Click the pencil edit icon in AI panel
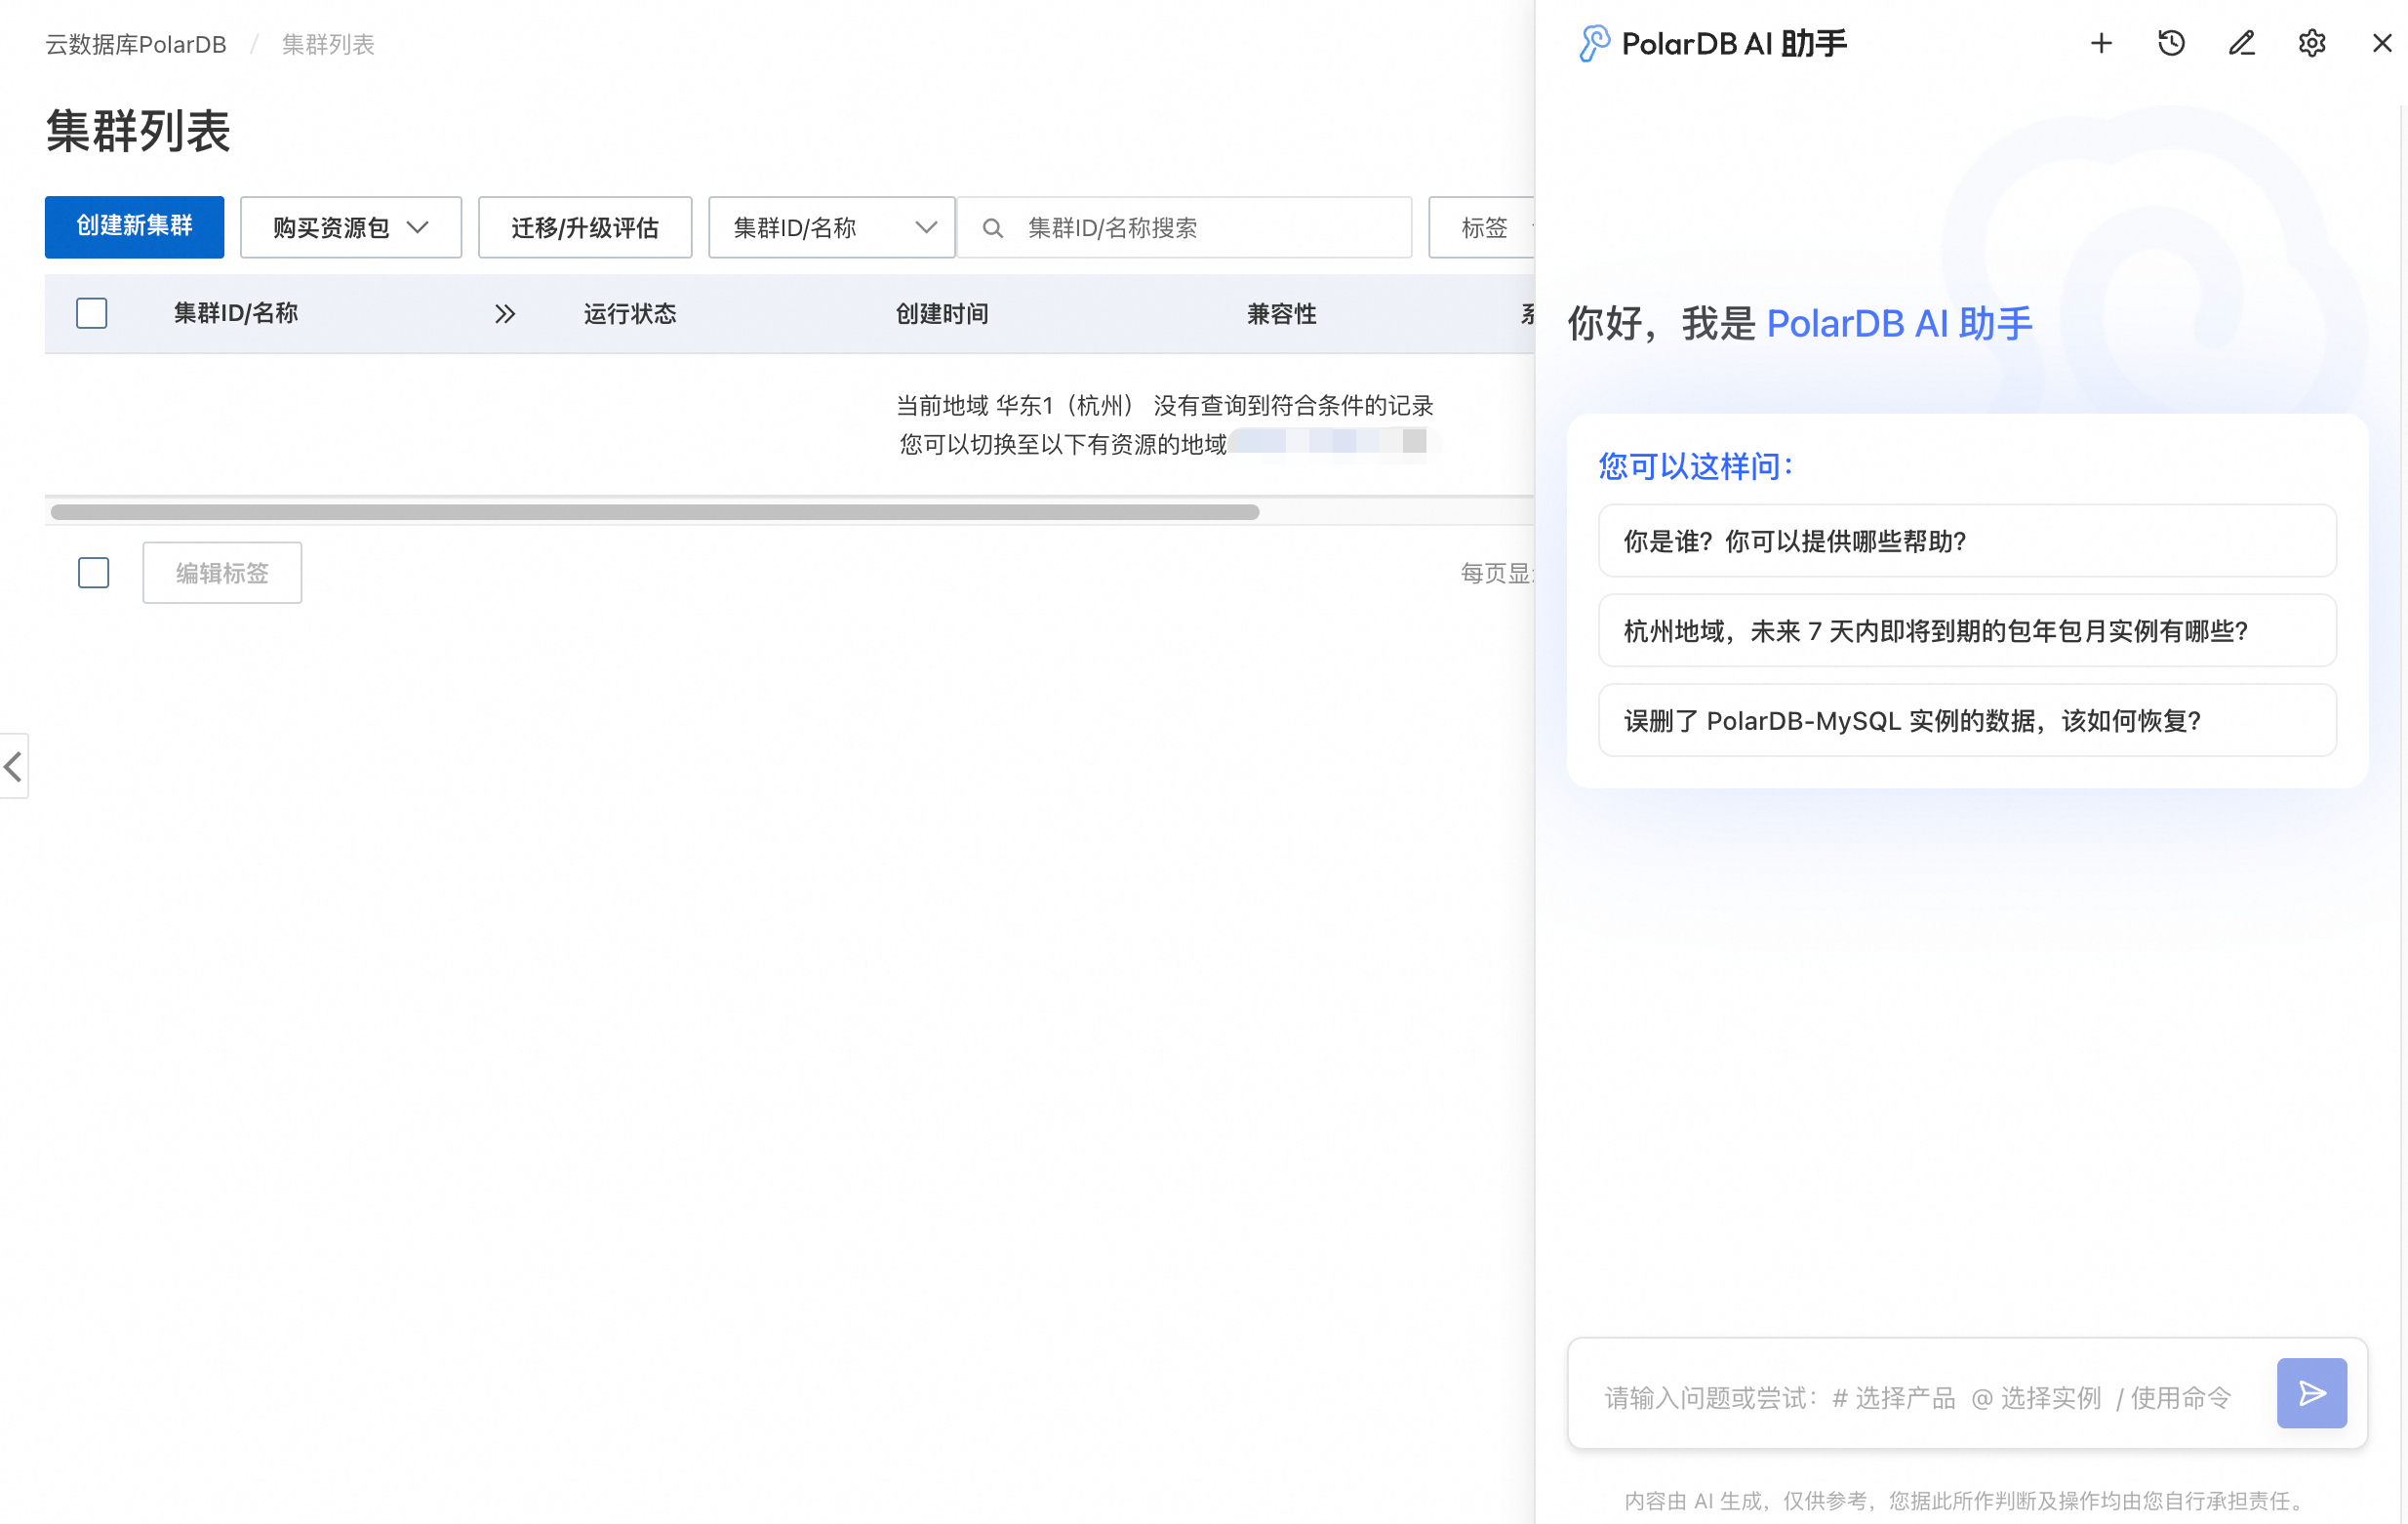 pos(2241,43)
